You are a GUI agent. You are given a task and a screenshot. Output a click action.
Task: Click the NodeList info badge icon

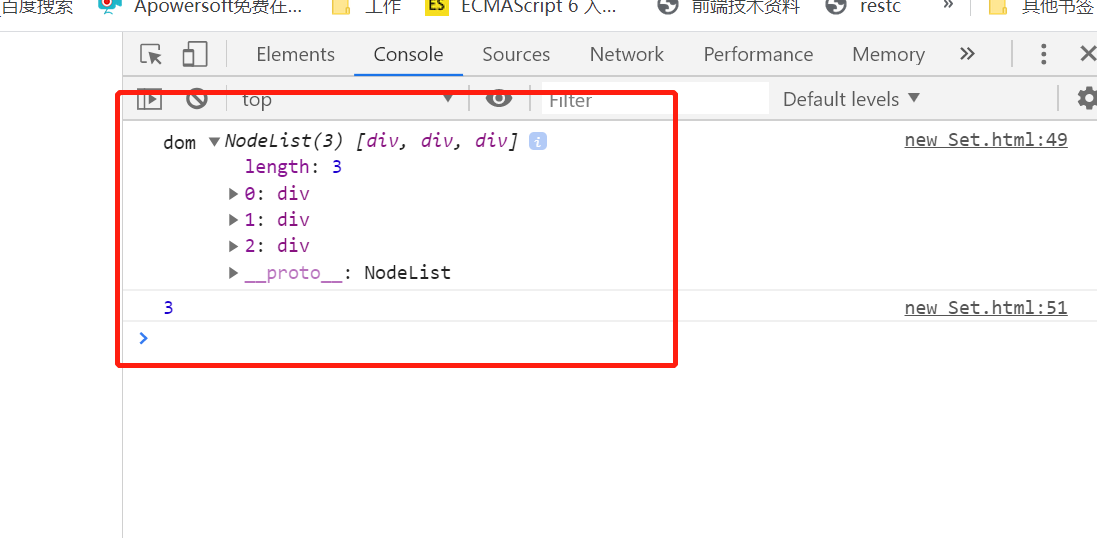pyautogui.click(x=537, y=141)
